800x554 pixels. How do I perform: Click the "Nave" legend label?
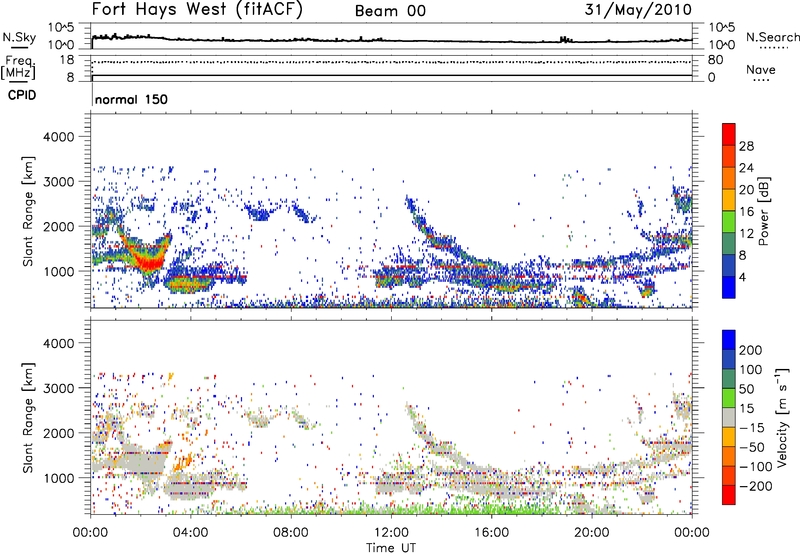[761, 69]
